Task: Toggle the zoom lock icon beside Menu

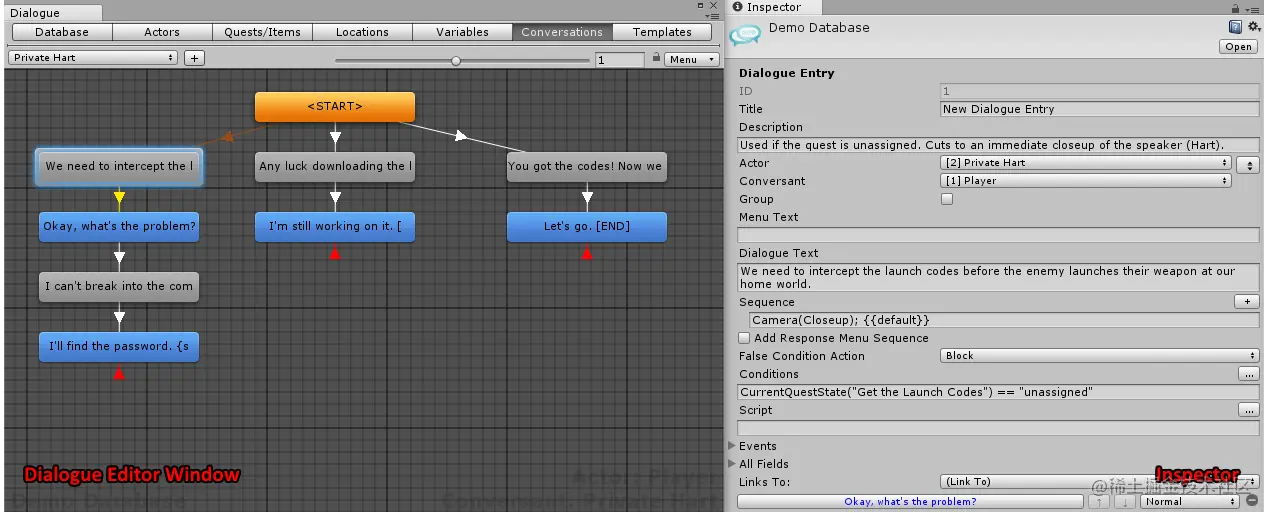Action: pyautogui.click(x=656, y=58)
